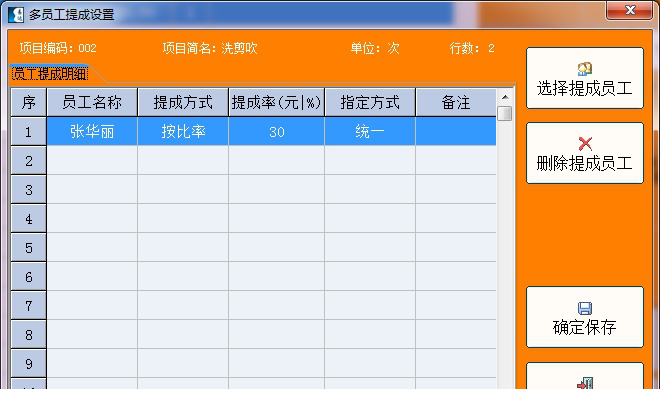
Task: Click the 序 column header
Action: click(x=29, y=102)
